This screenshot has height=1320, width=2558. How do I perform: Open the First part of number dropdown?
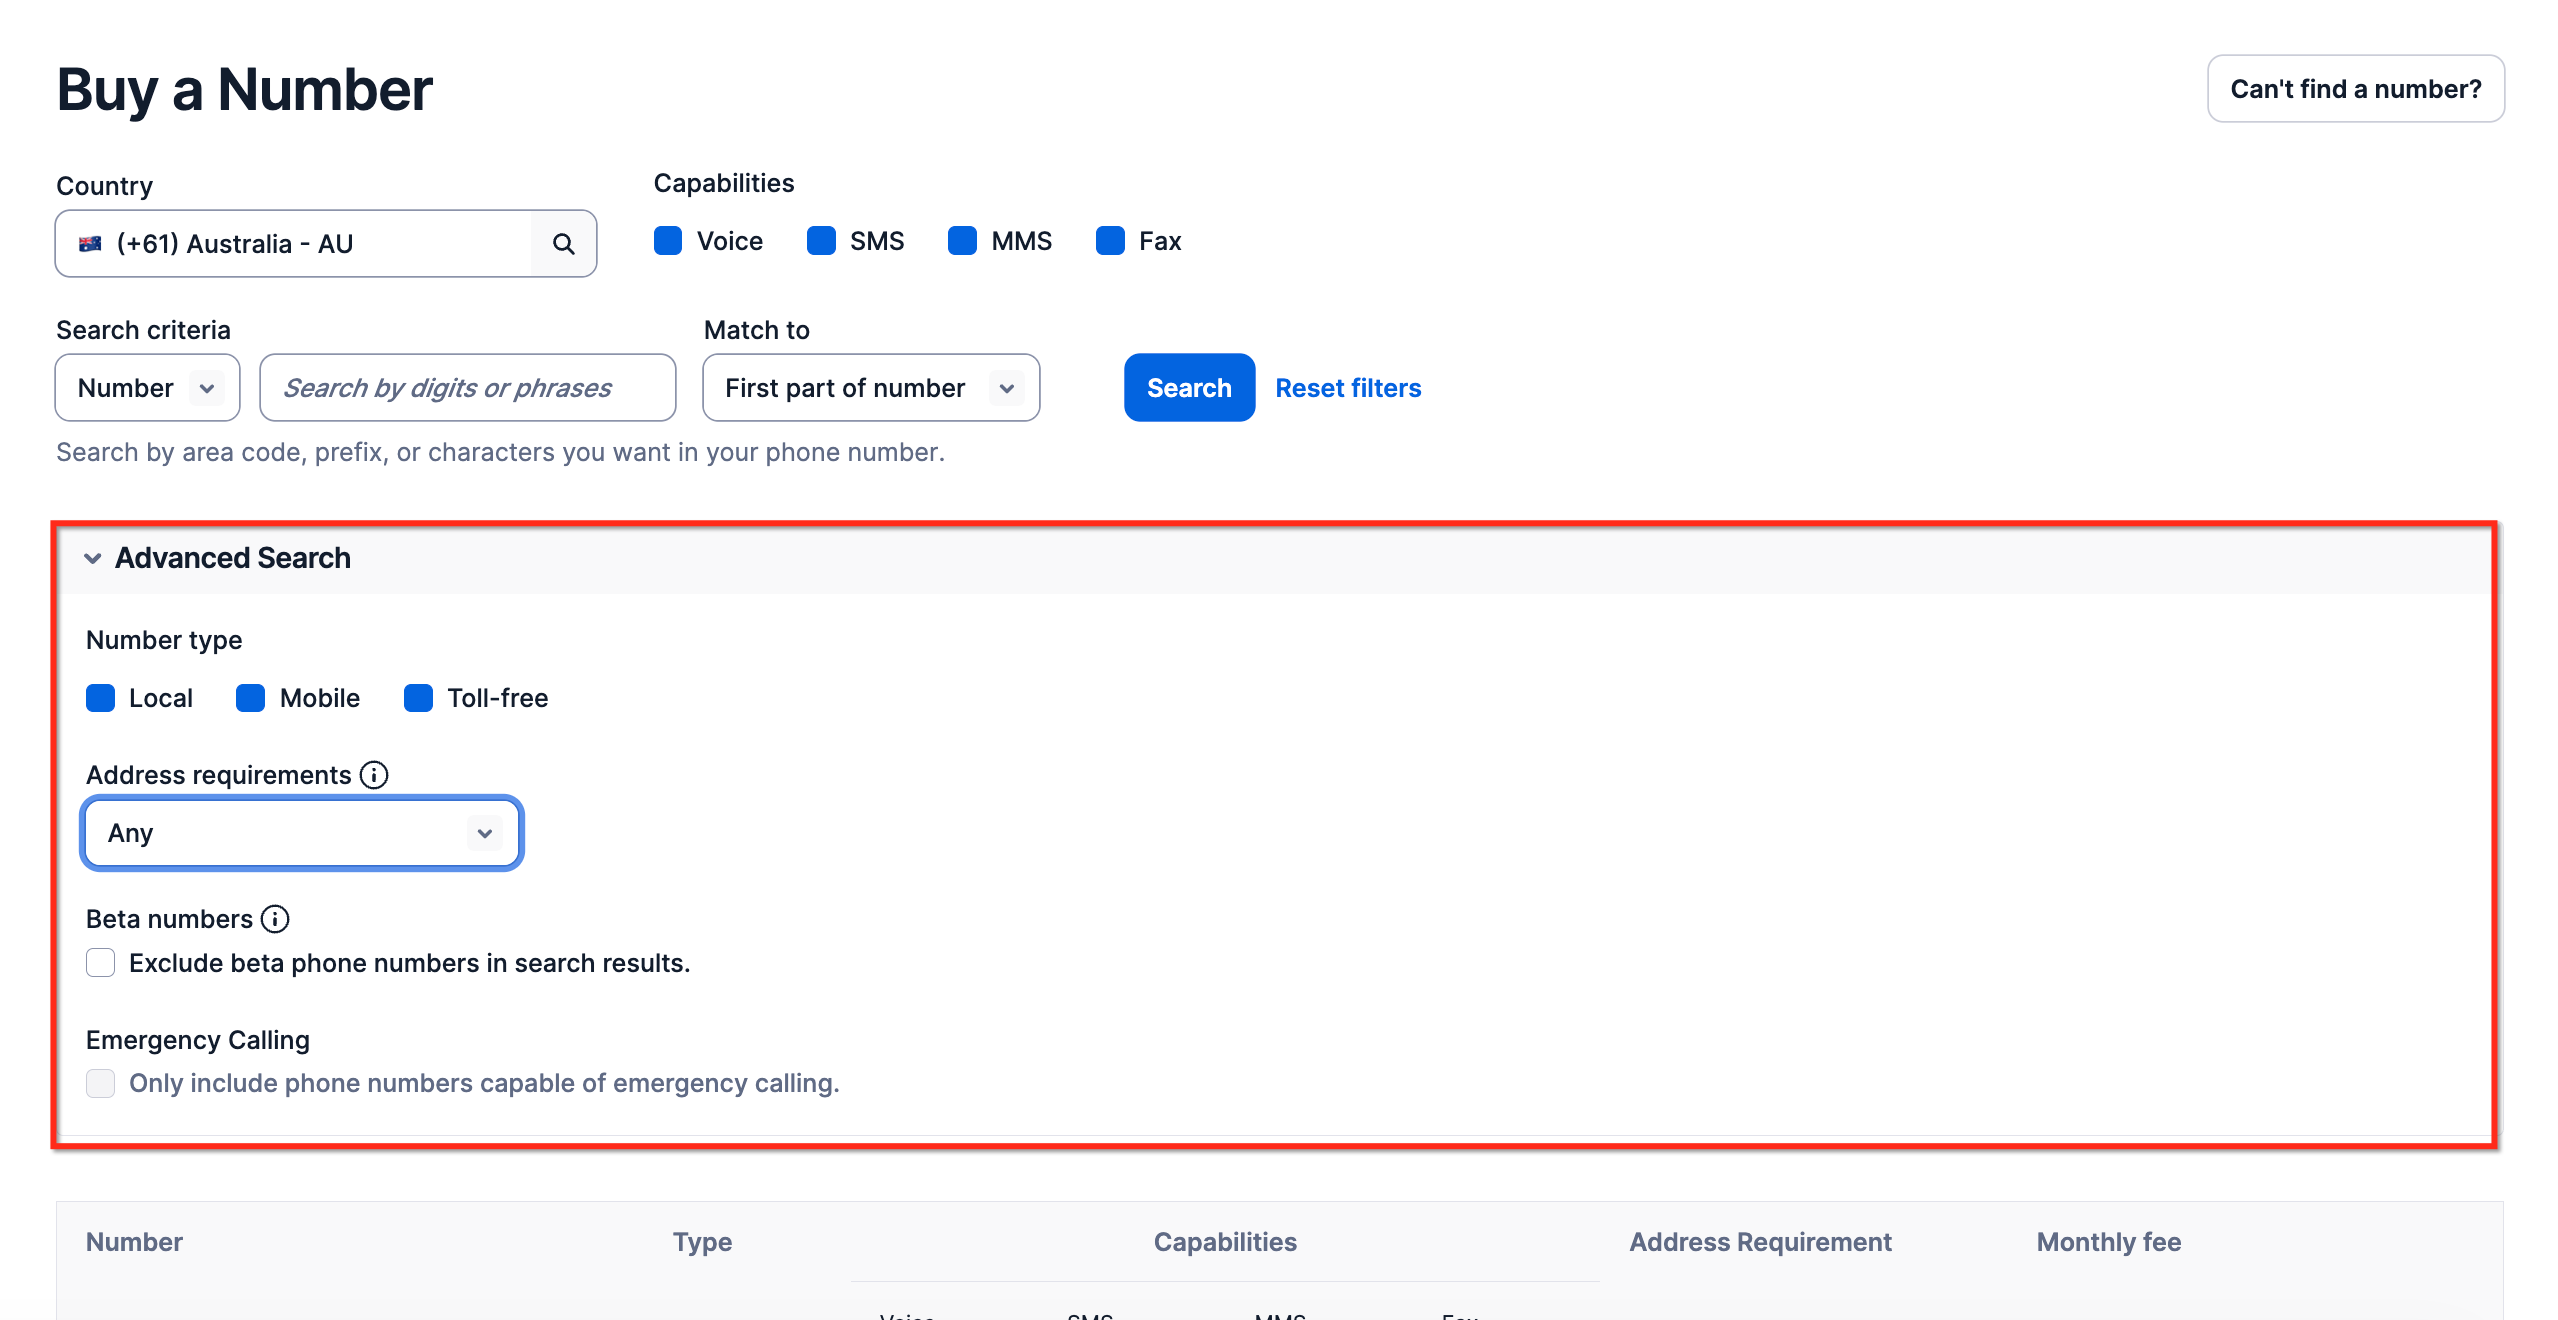coord(870,388)
